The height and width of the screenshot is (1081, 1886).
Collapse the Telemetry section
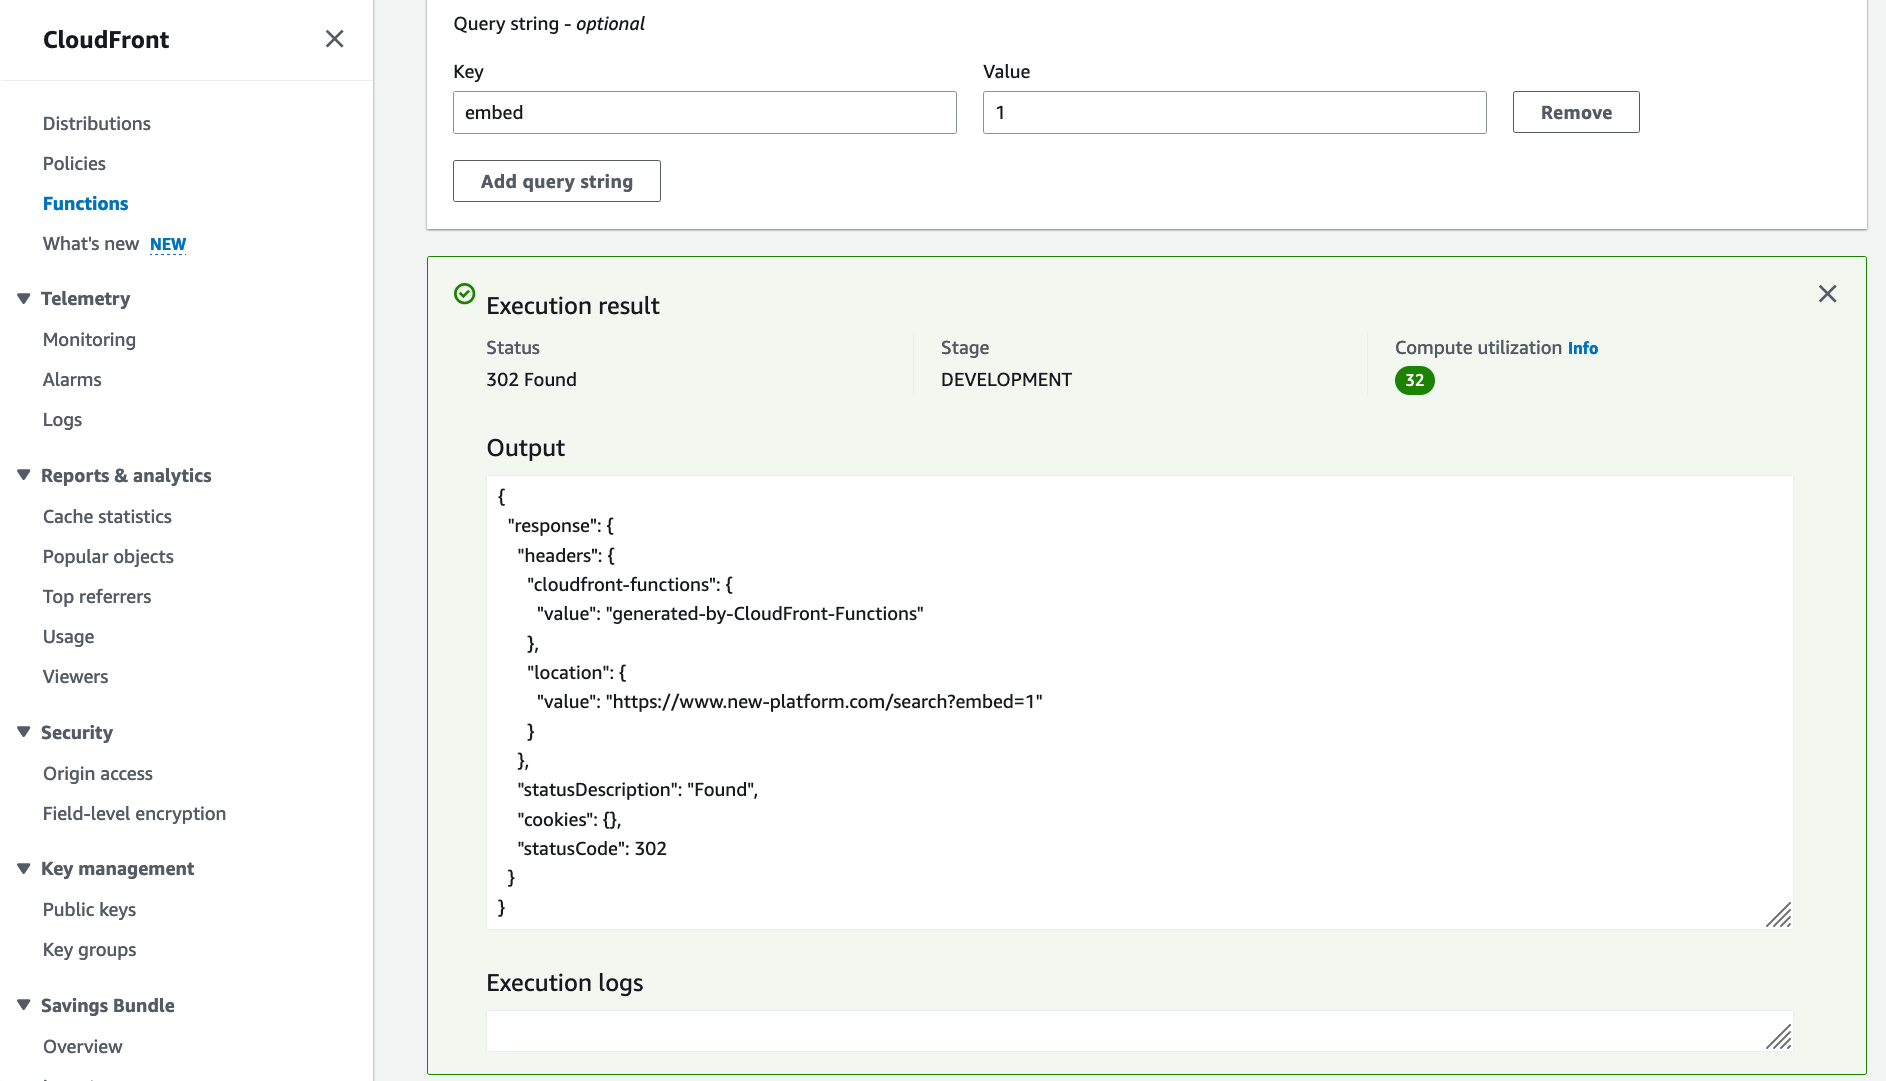[x=22, y=297]
